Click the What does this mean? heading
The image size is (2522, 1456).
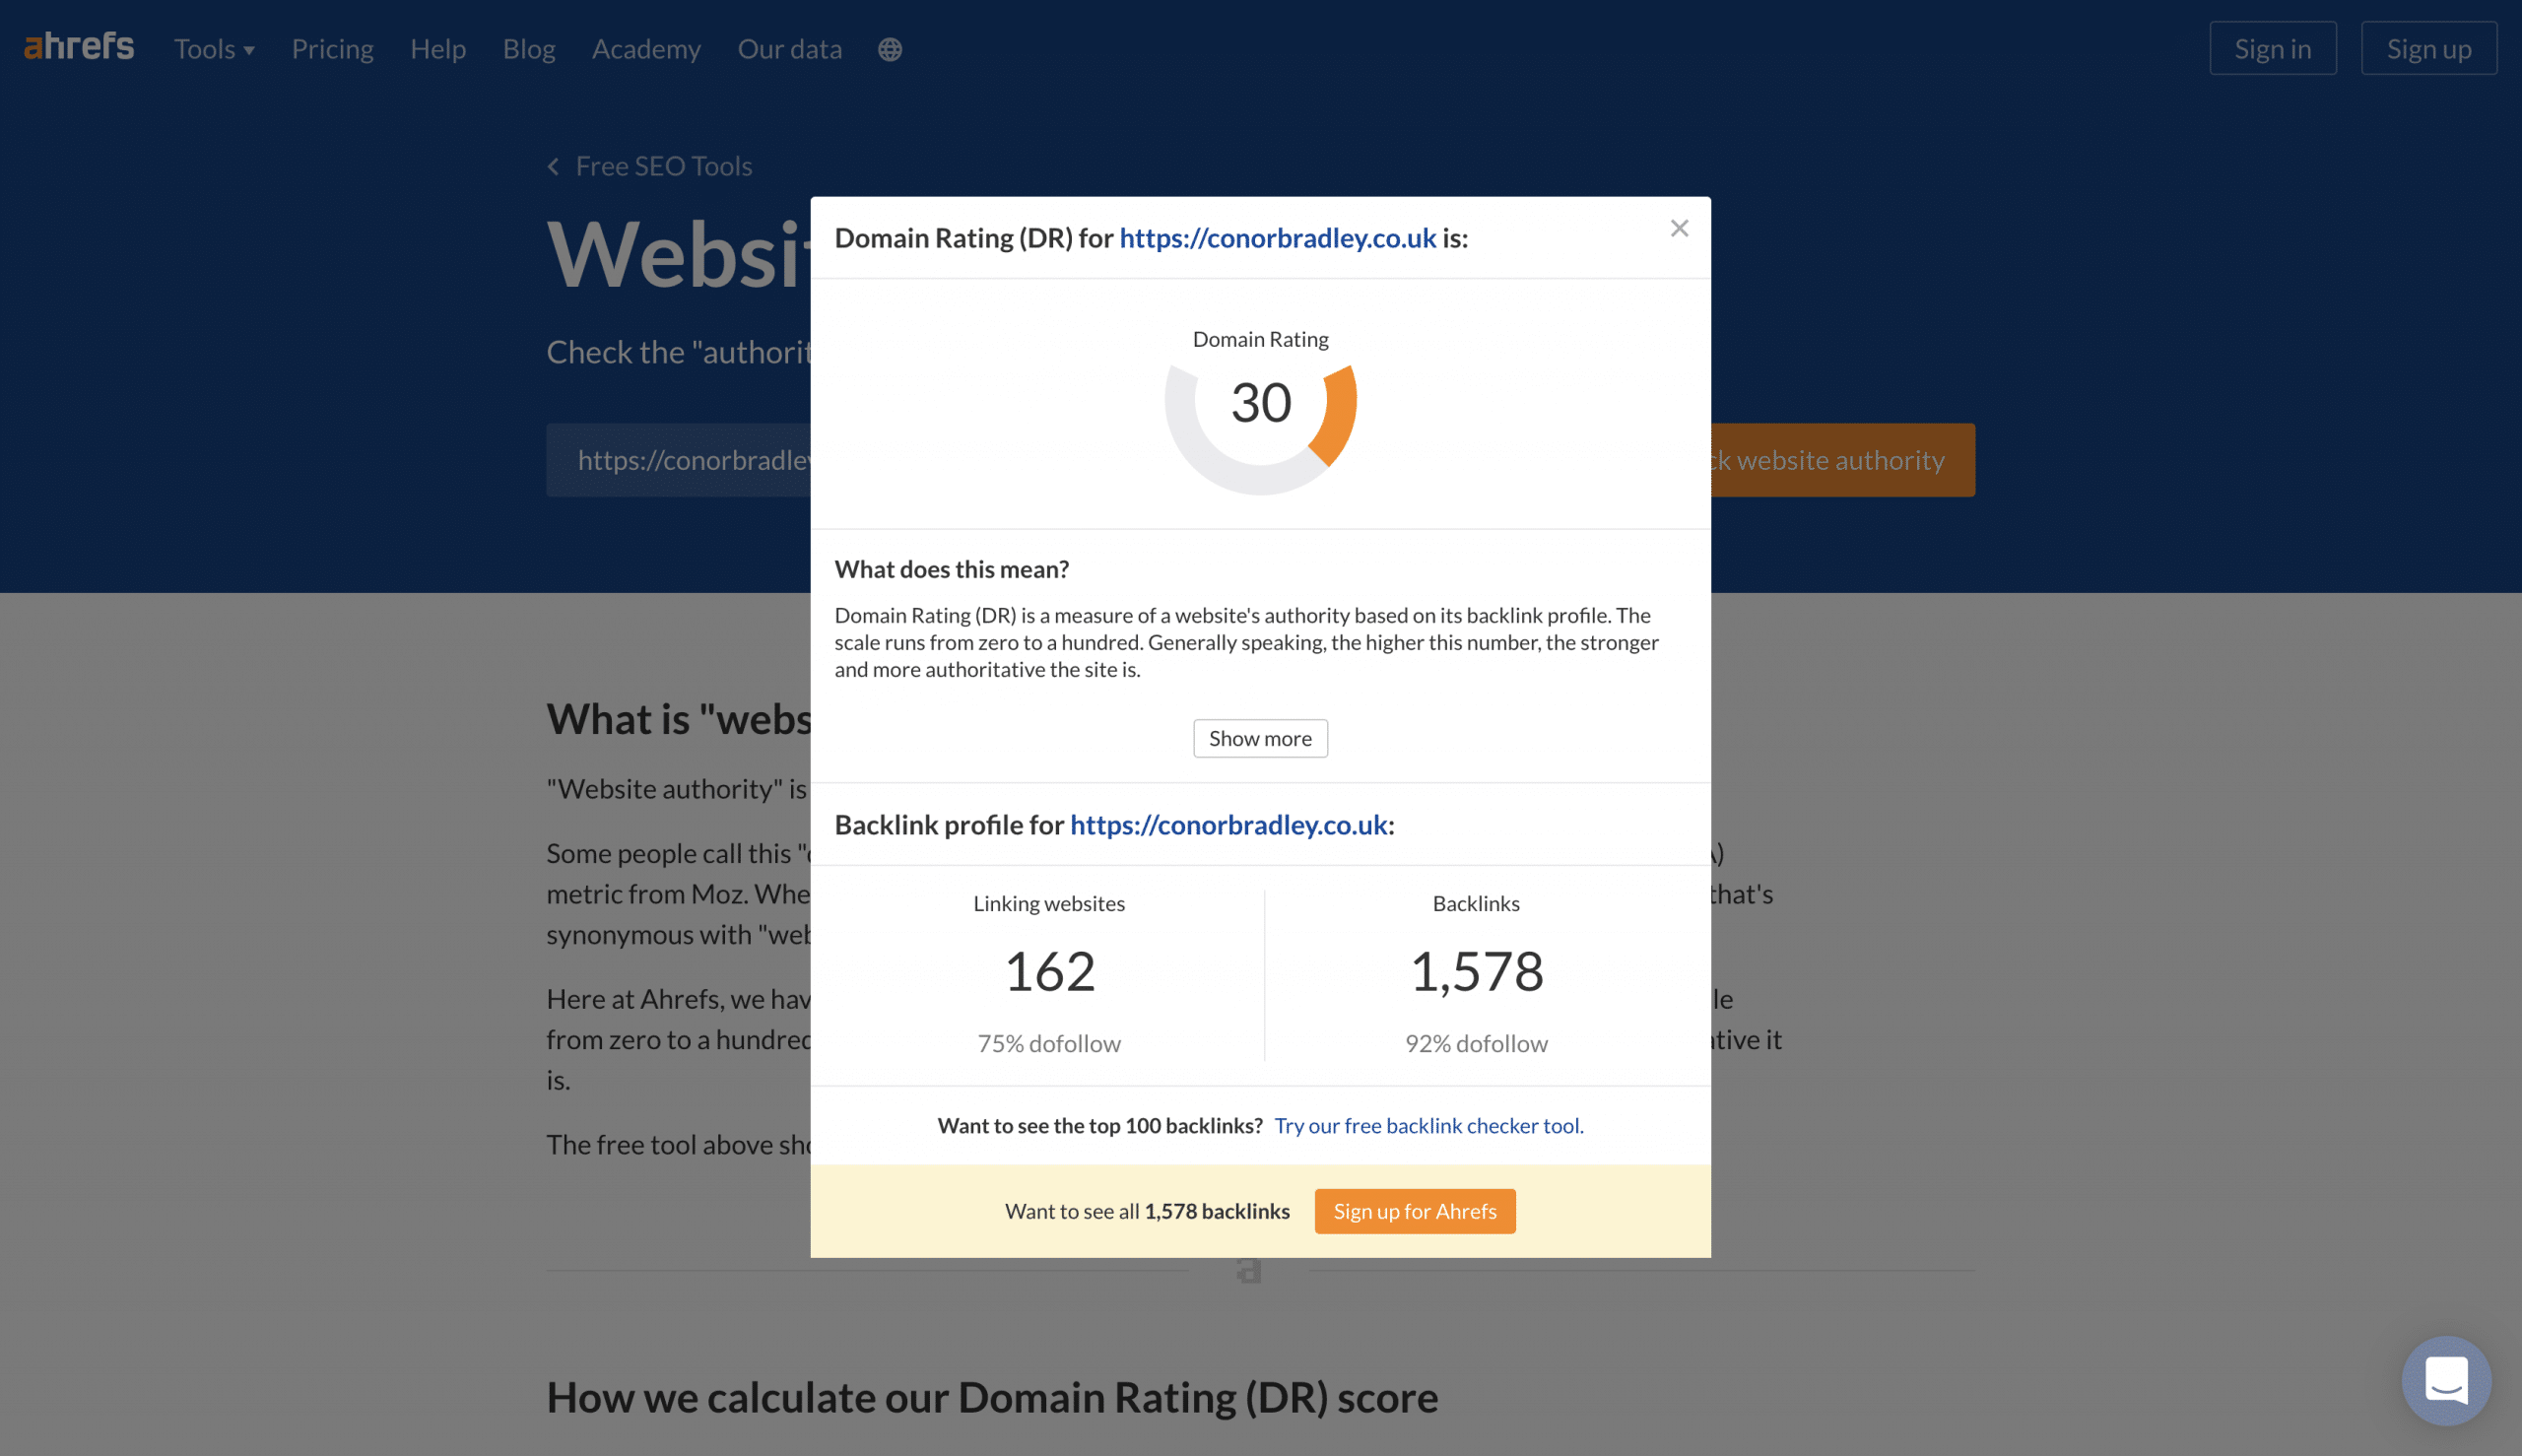click(x=952, y=569)
